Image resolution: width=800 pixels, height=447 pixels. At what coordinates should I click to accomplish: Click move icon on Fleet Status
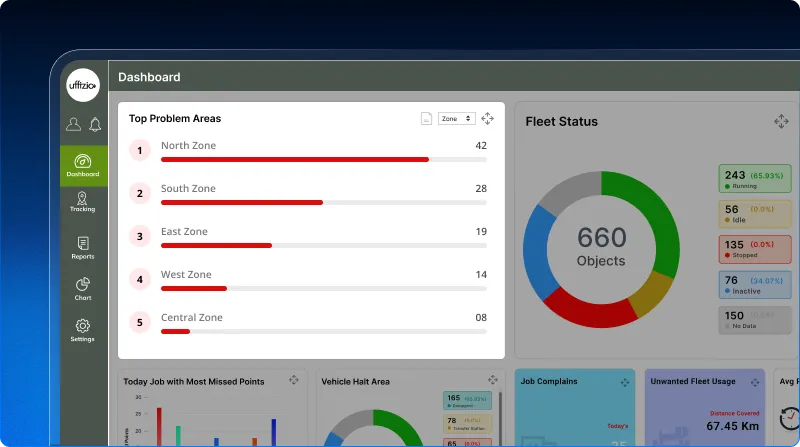click(x=781, y=121)
